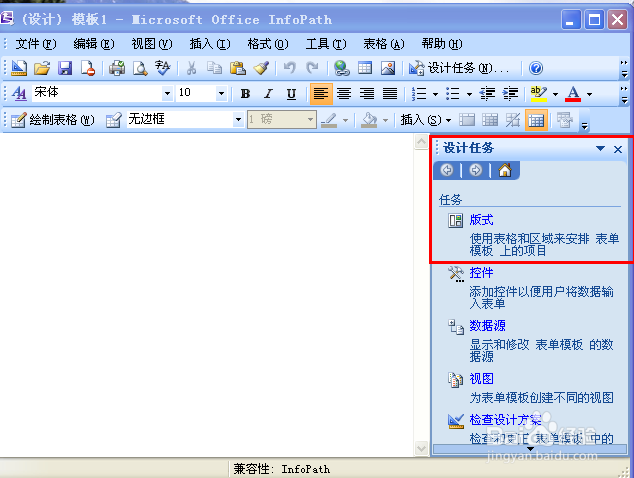This screenshot has height=478, width=634.
Task: Increase indent icon
Action: (x=510, y=94)
